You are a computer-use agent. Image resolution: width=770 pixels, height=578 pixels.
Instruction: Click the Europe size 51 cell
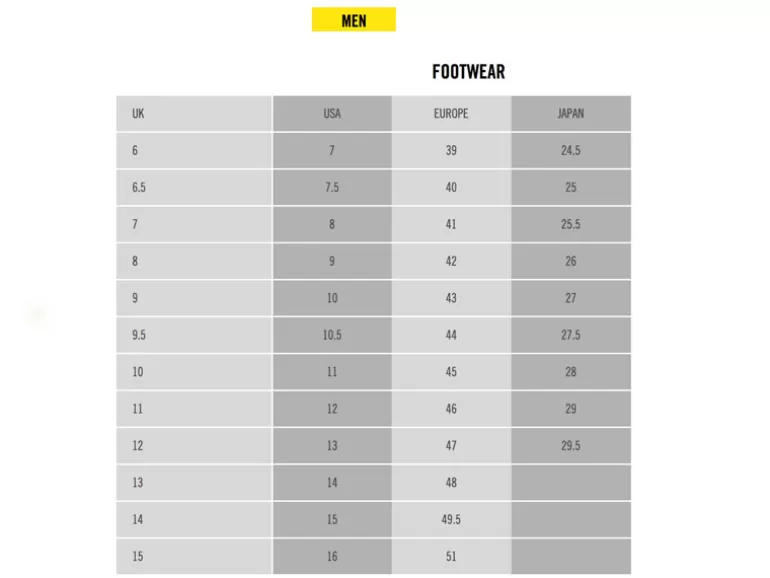click(x=451, y=556)
